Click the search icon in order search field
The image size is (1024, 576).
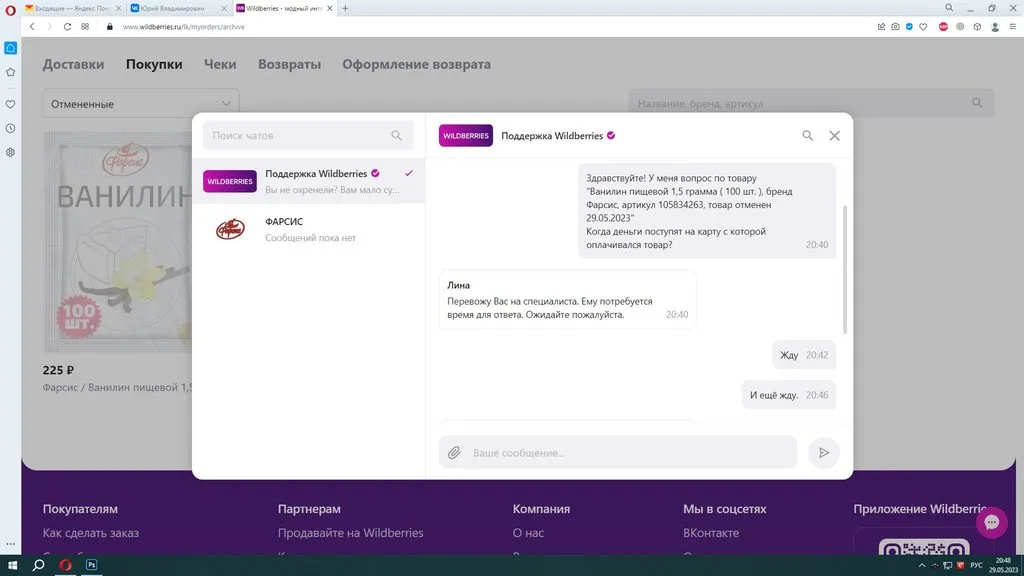coord(977,103)
